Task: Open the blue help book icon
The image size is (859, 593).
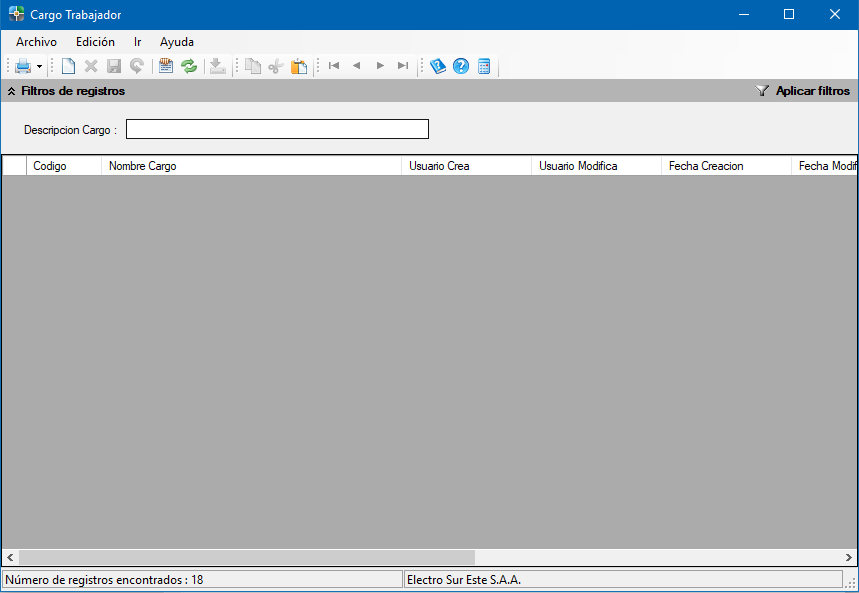Action: tap(438, 66)
